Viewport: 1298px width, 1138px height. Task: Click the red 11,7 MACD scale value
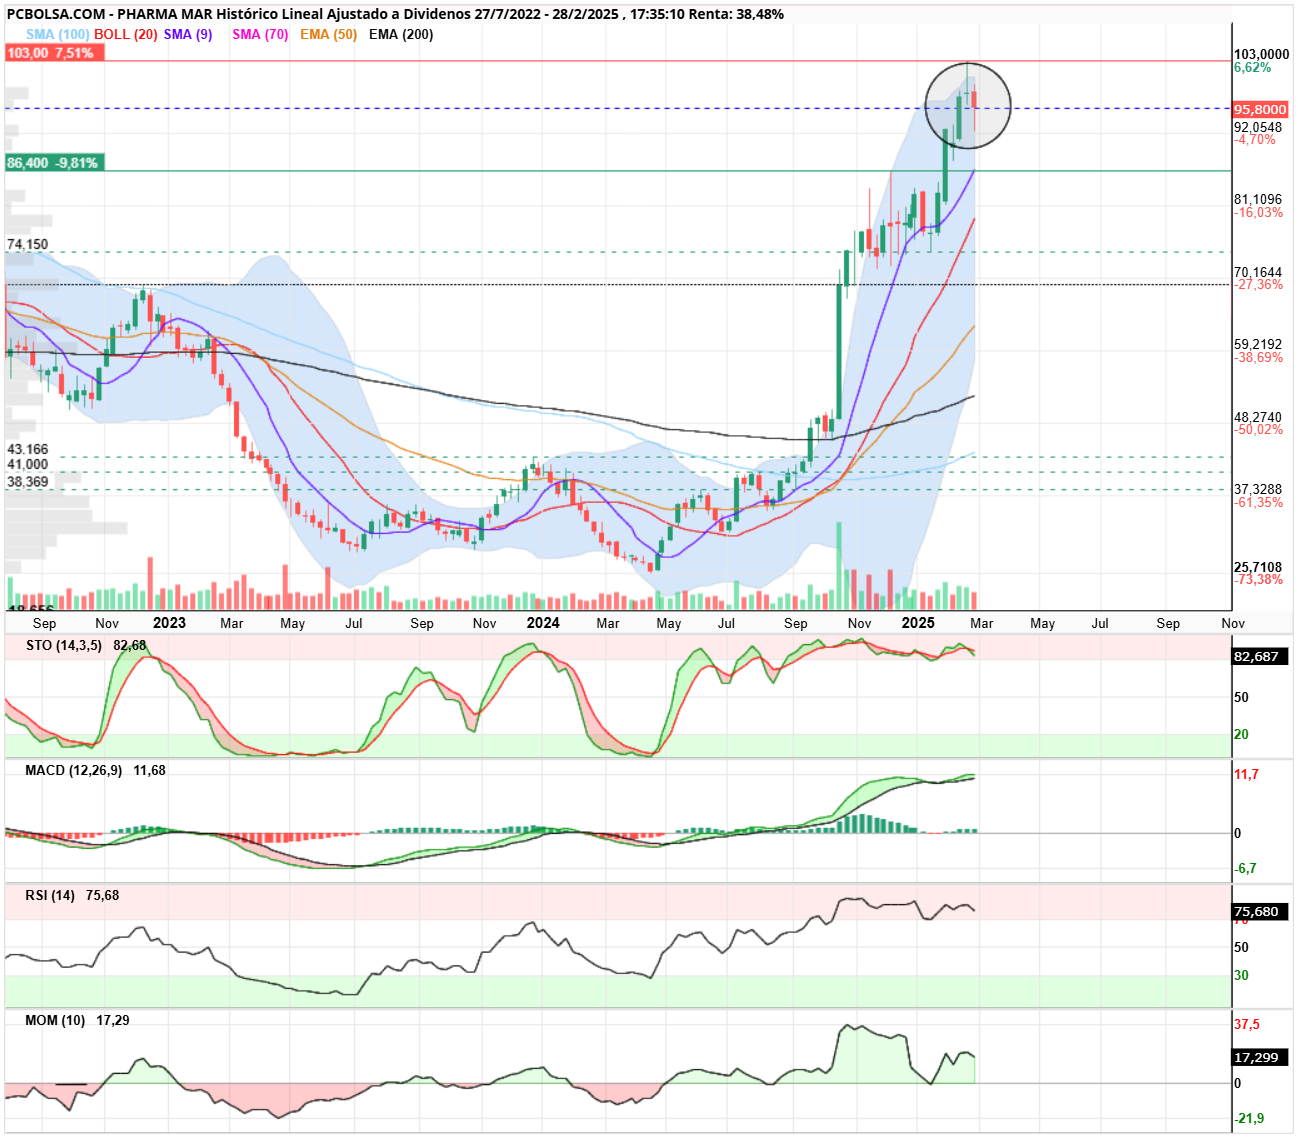pos(1246,775)
